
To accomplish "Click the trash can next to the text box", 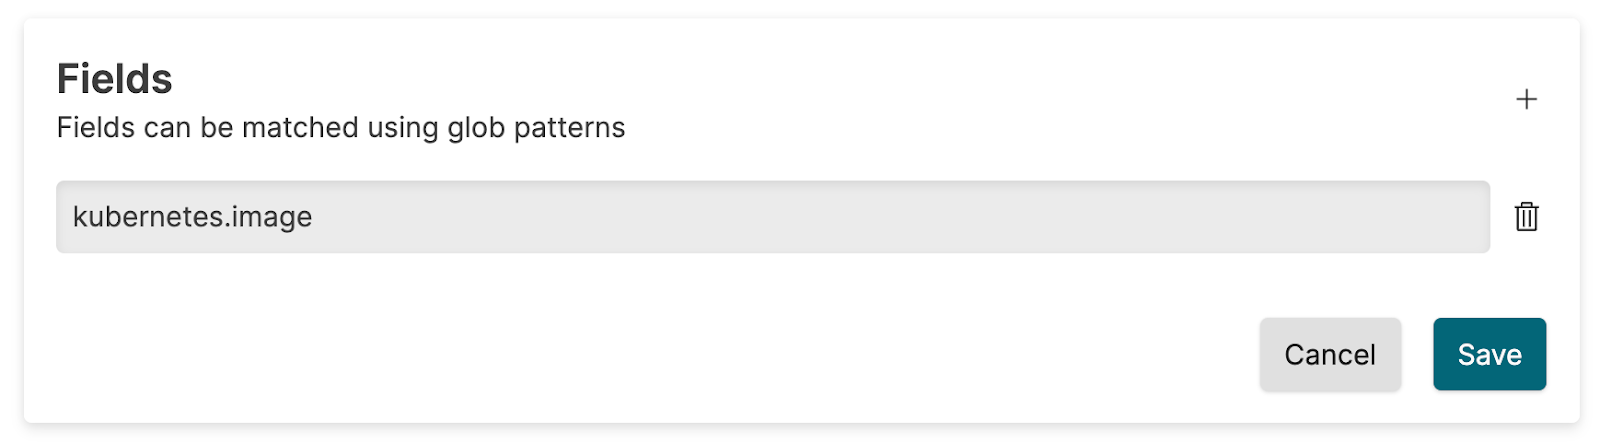I will coord(1526,216).
